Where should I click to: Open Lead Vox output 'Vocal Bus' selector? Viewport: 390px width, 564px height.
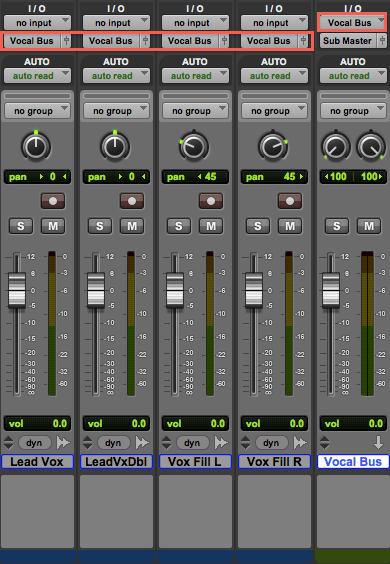[32, 41]
